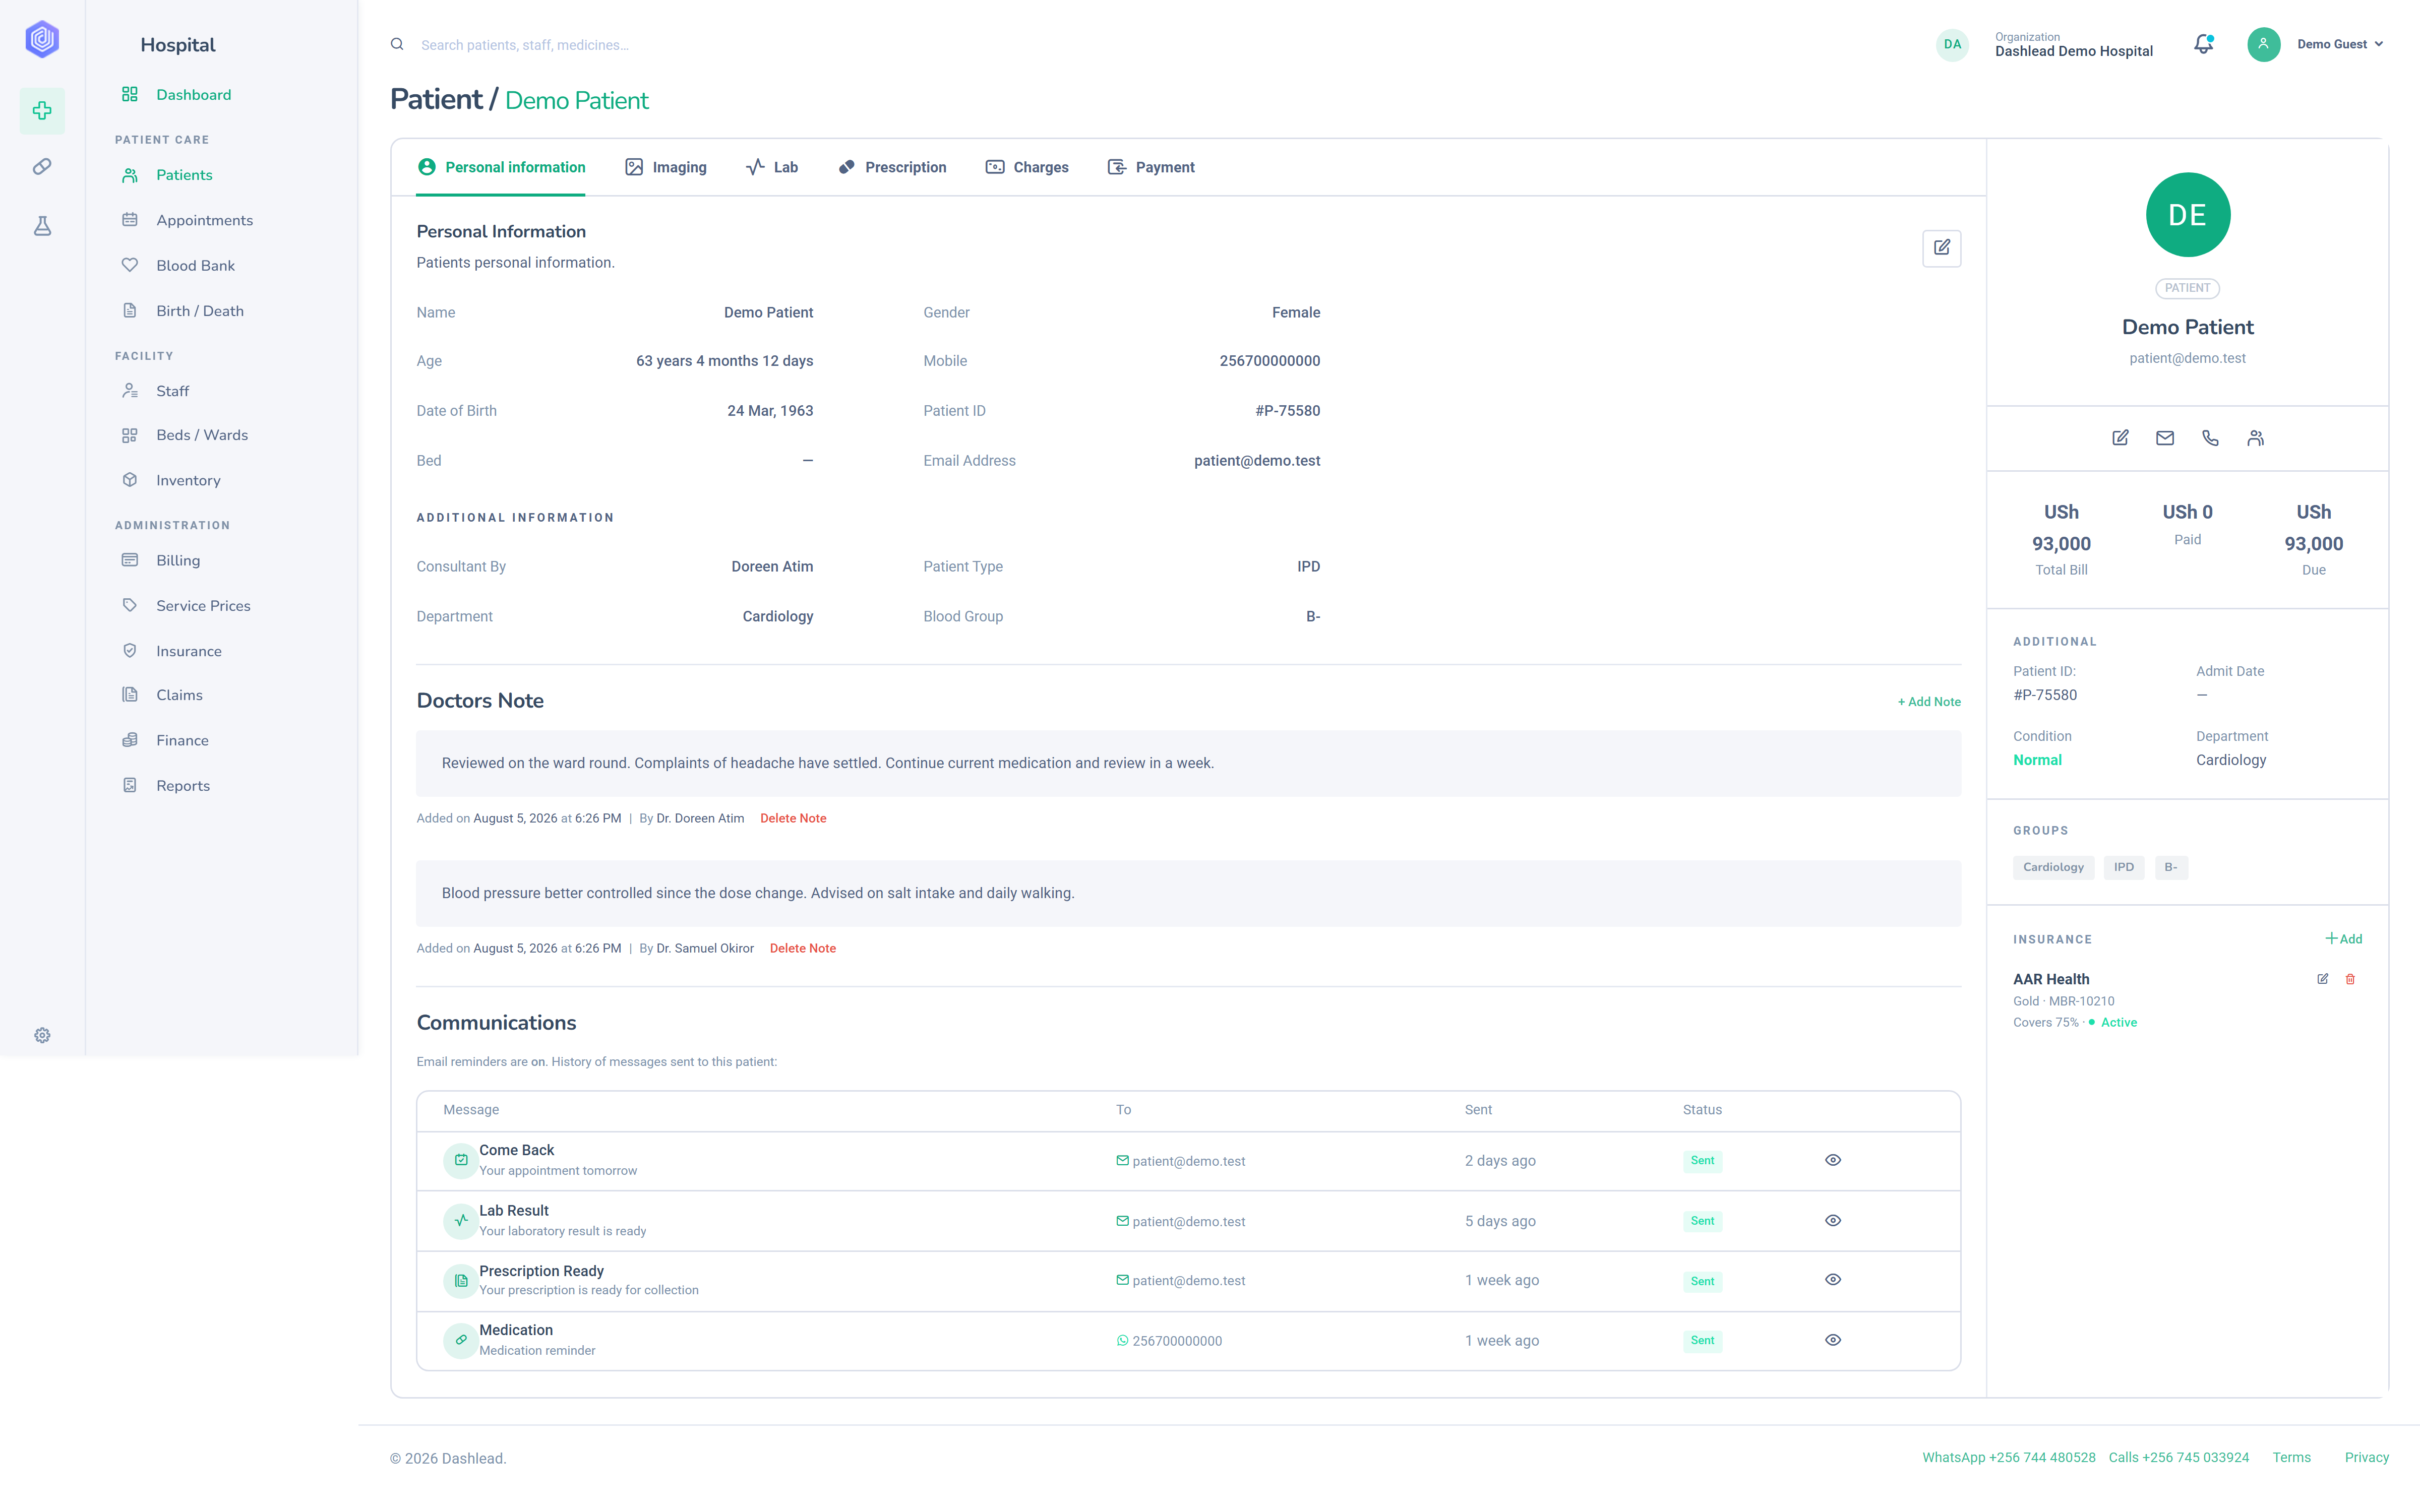Select the hospital cross module icon
Screen dimensions: 2420x1512
tap(42, 110)
